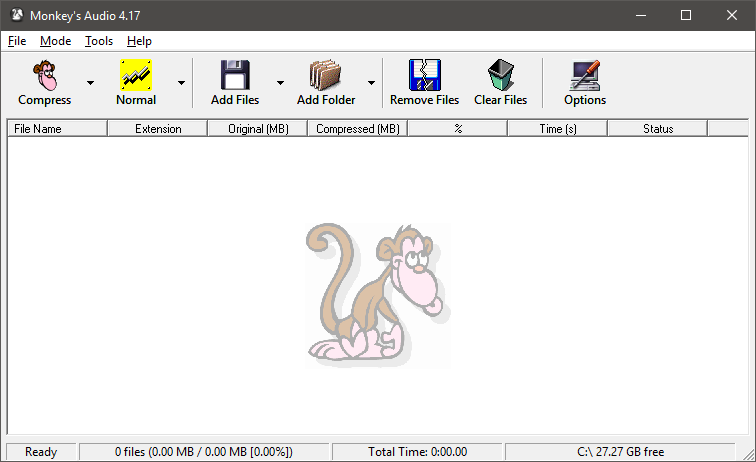Click the Remove Files broken disk icon
Image resolution: width=756 pixels, height=462 pixels.
425,75
